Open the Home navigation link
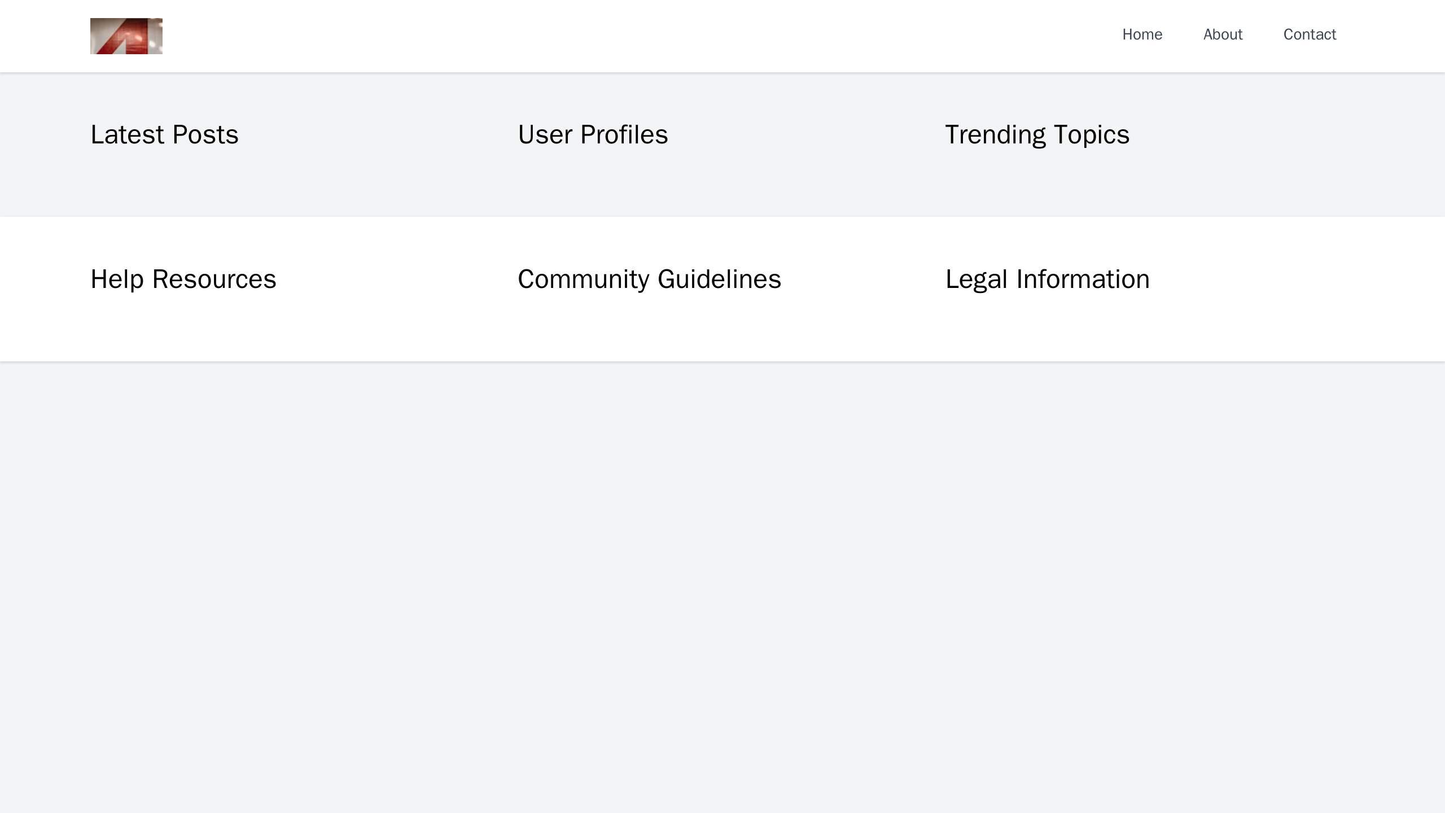The image size is (1445, 813). pyautogui.click(x=1142, y=35)
